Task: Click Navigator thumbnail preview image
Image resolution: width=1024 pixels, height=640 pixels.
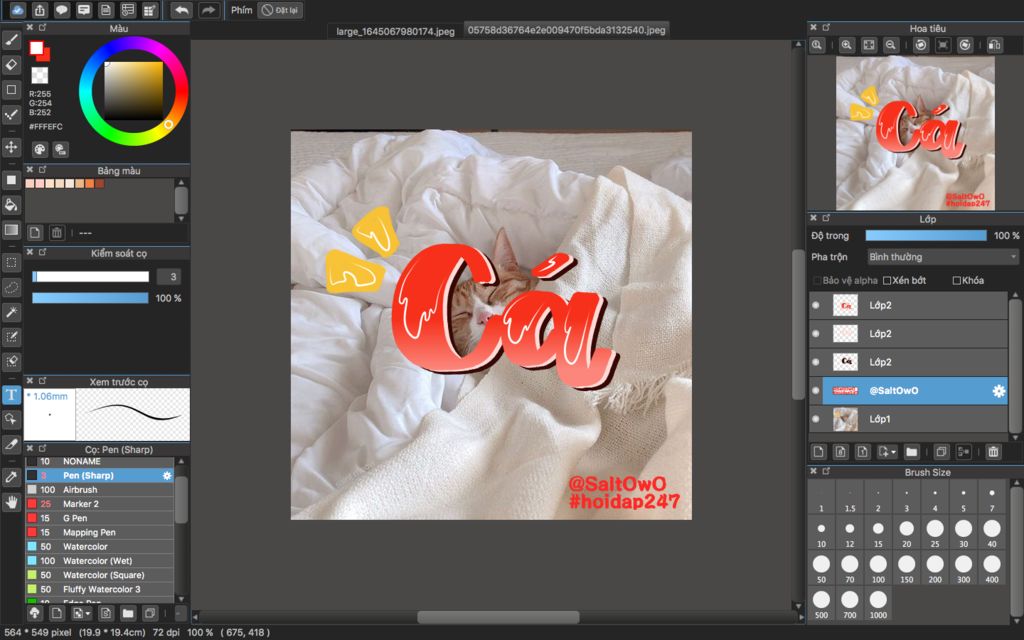Action: 915,133
